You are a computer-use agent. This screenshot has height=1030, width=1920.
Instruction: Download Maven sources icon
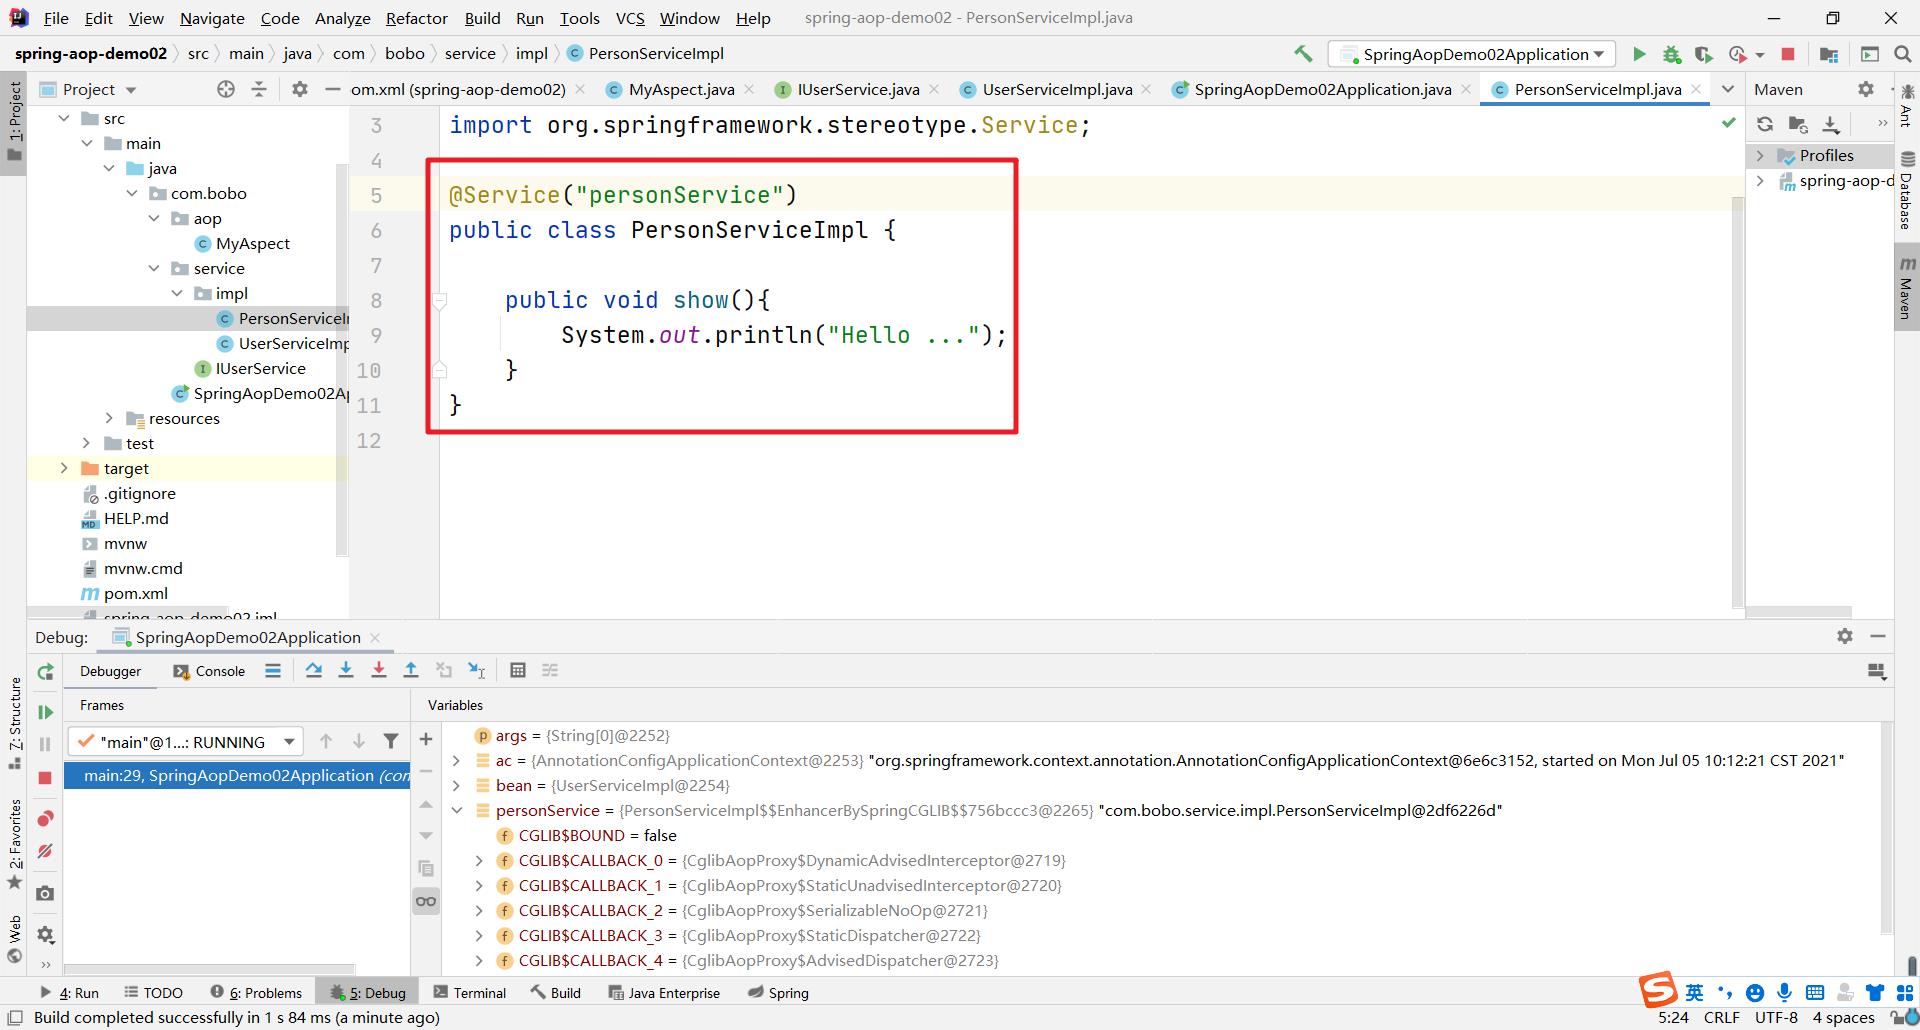pos(1831,124)
